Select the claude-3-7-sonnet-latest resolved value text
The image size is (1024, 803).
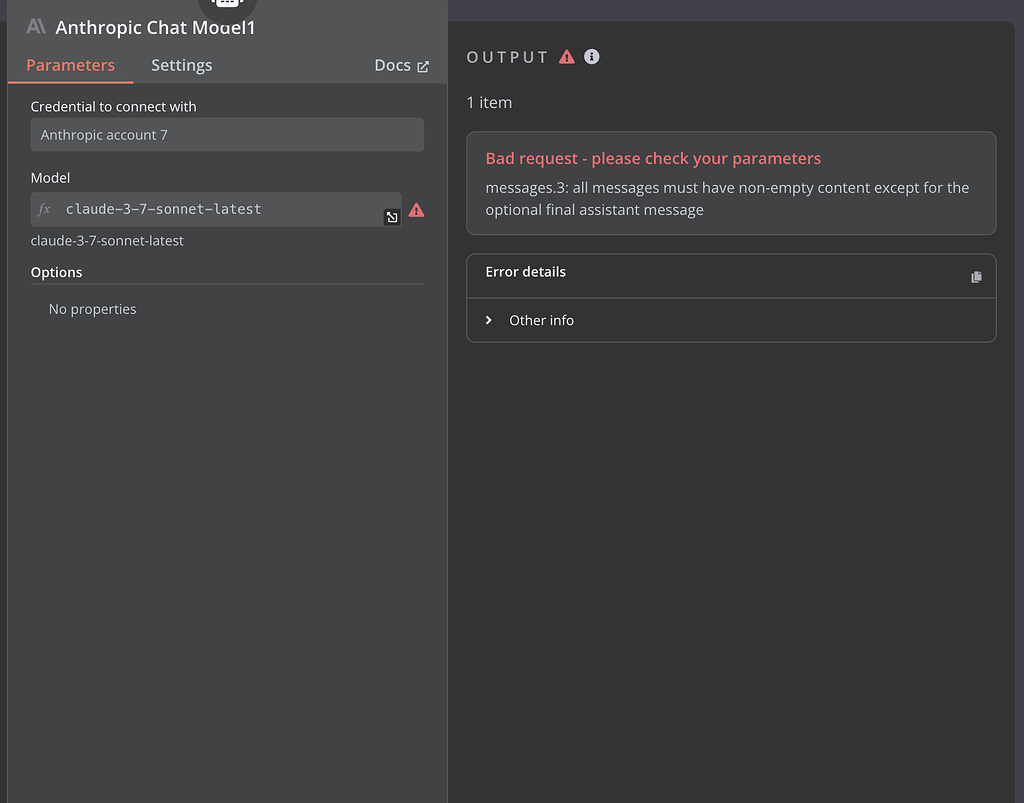107,240
